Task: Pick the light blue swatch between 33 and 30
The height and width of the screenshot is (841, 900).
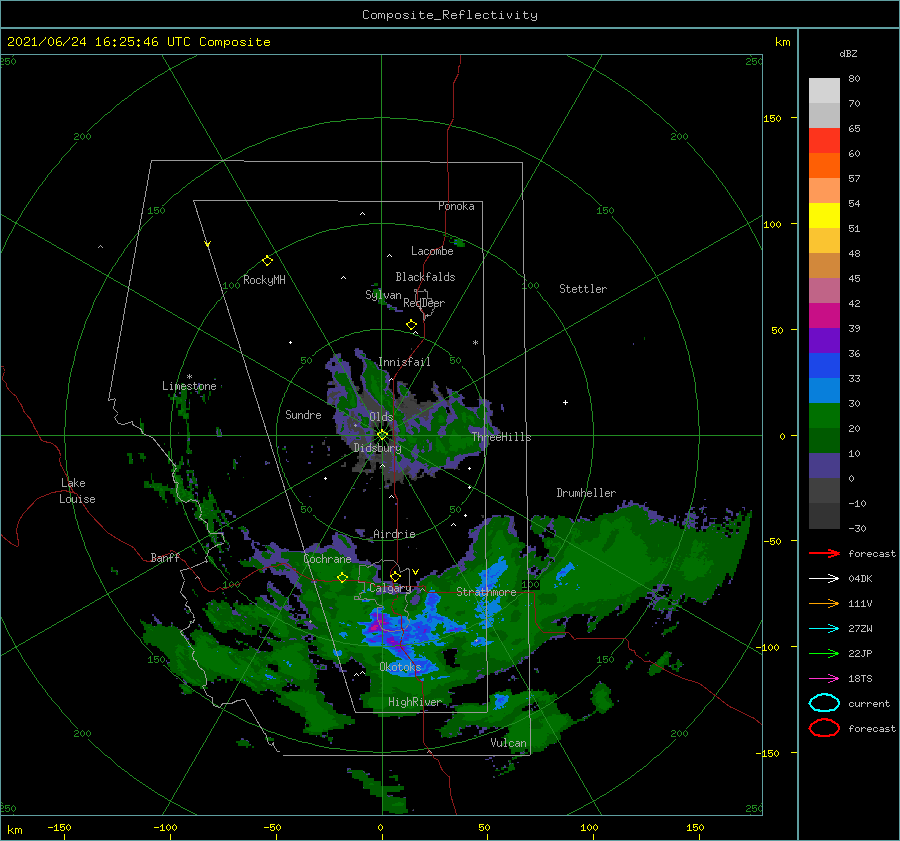Action: point(824,391)
